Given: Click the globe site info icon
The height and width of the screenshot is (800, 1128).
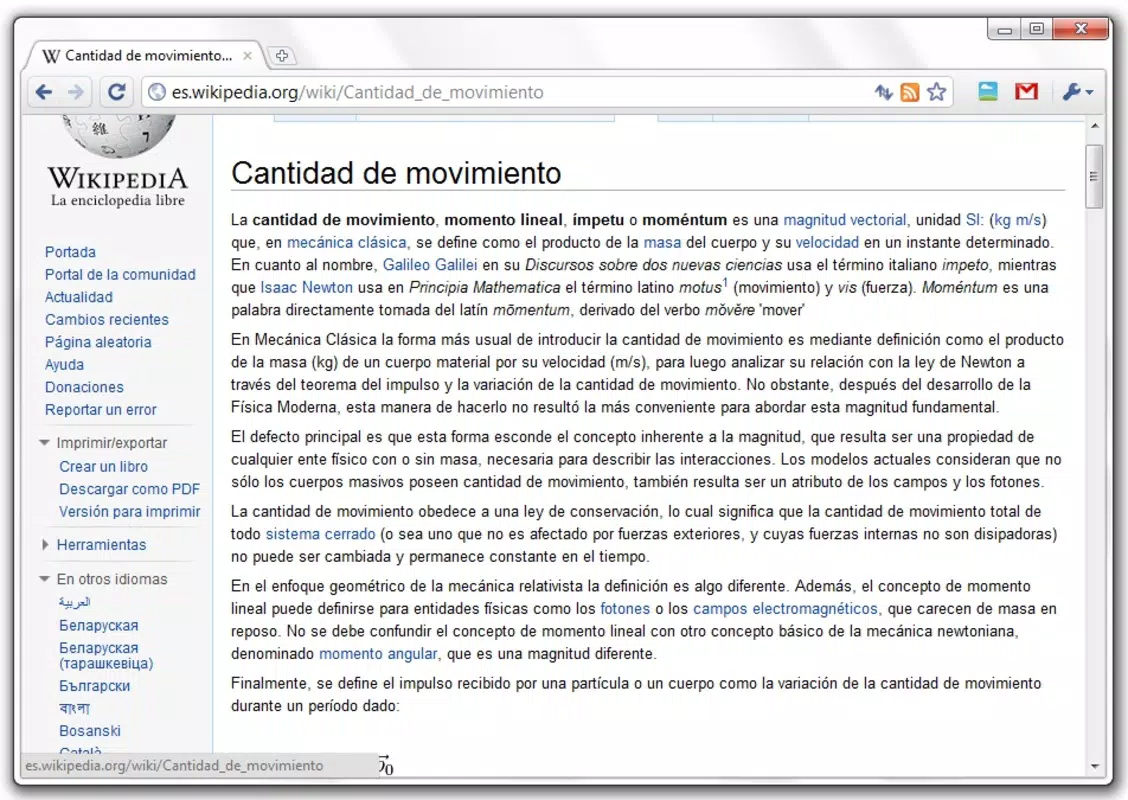Looking at the screenshot, I should [157, 92].
